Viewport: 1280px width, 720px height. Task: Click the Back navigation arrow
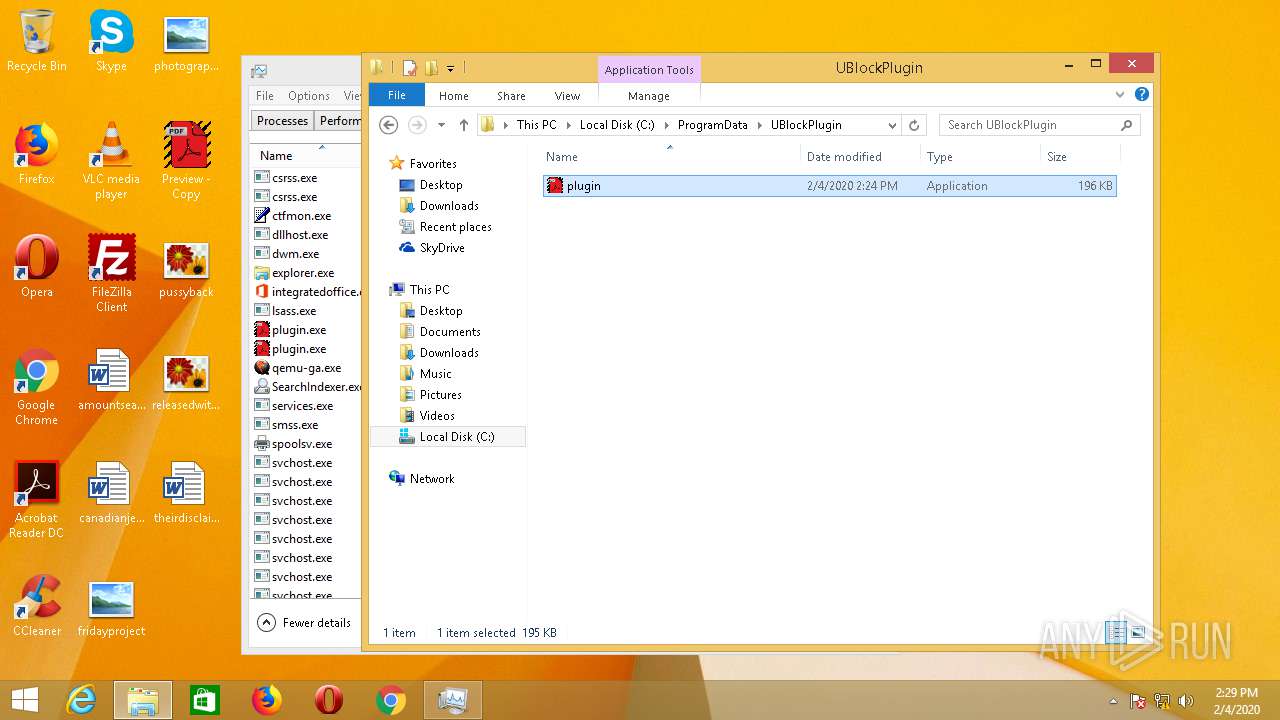click(389, 125)
